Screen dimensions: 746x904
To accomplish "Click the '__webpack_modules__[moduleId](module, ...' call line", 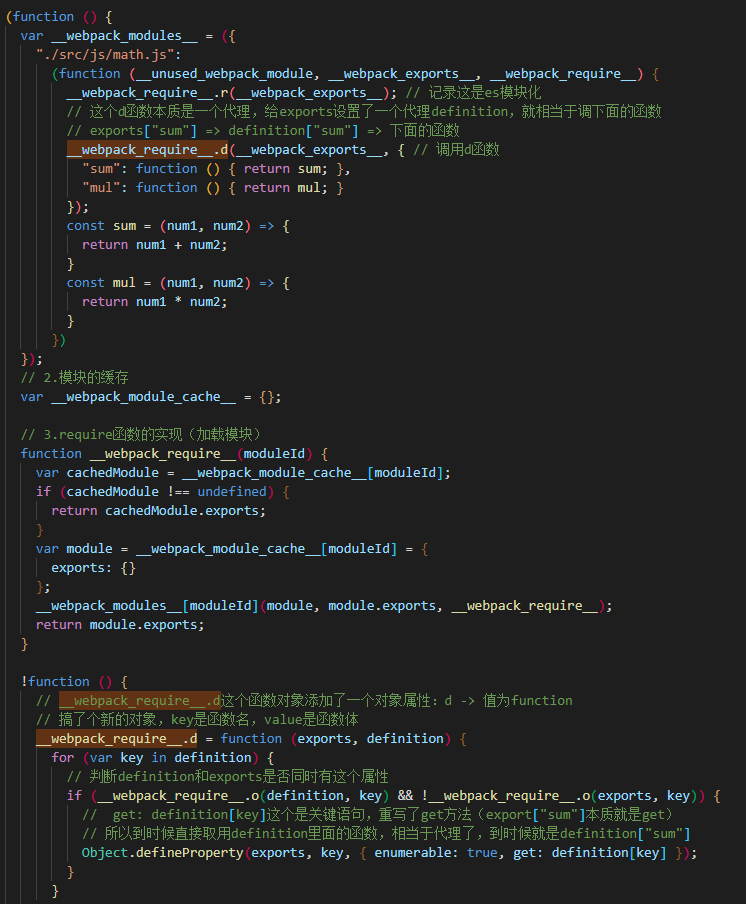I will click(x=324, y=606).
